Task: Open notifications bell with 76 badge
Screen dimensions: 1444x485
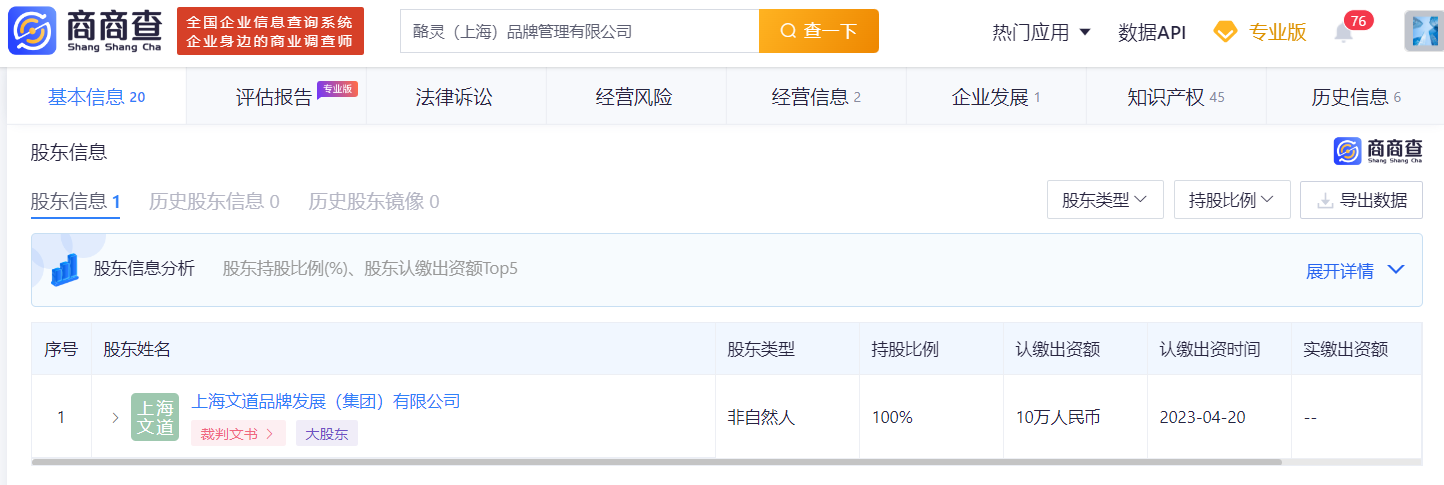Action: (x=1343, y=32)
